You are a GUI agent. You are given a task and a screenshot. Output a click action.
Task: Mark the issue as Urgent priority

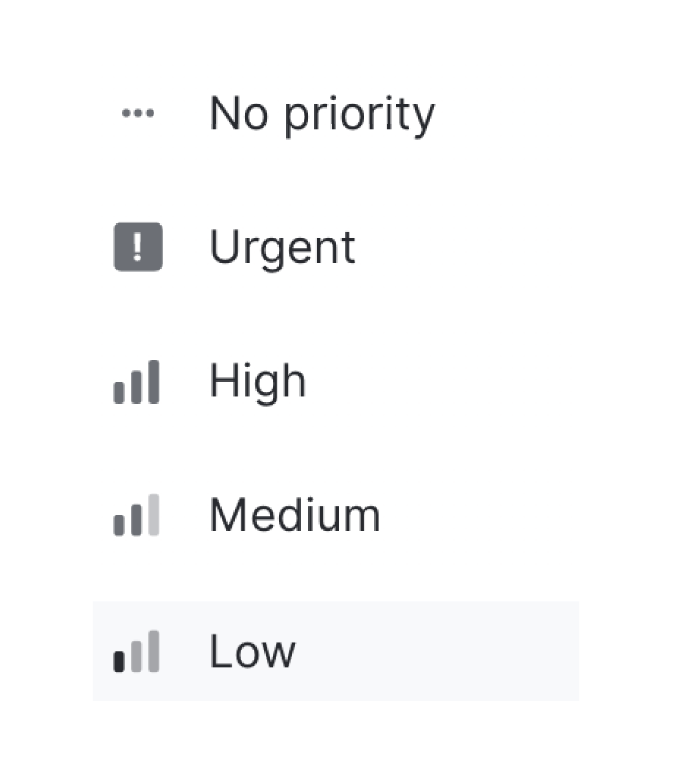tap(282, 247)
